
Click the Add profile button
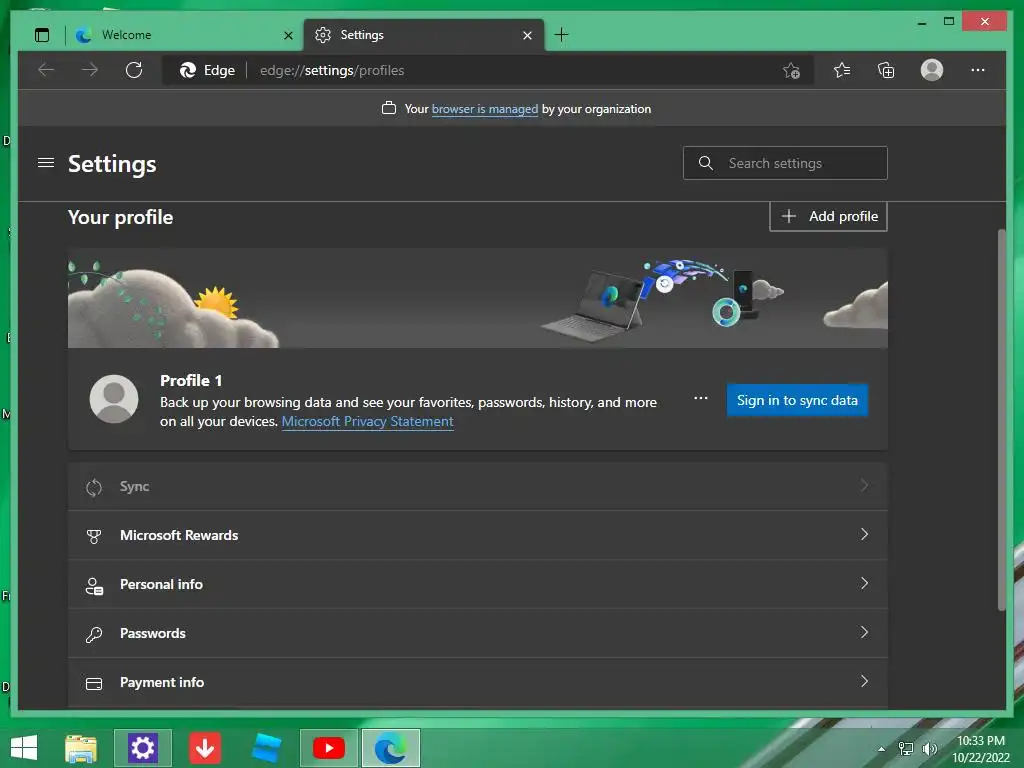tap(828, 216)
